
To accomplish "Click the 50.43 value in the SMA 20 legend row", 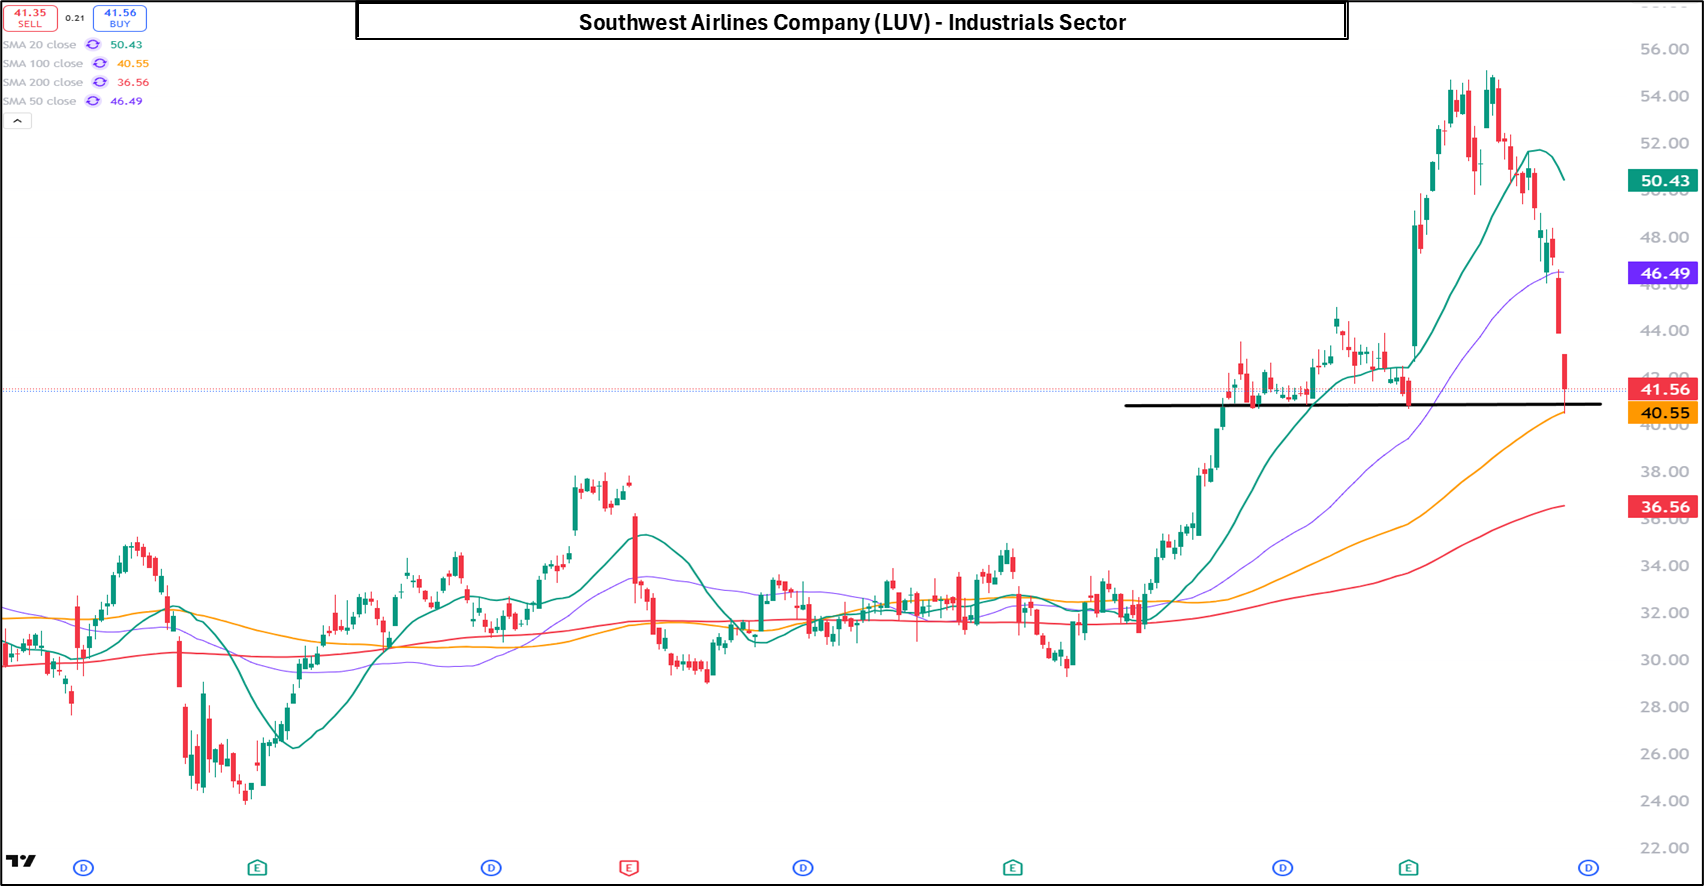I will click(x=126, y=45).
